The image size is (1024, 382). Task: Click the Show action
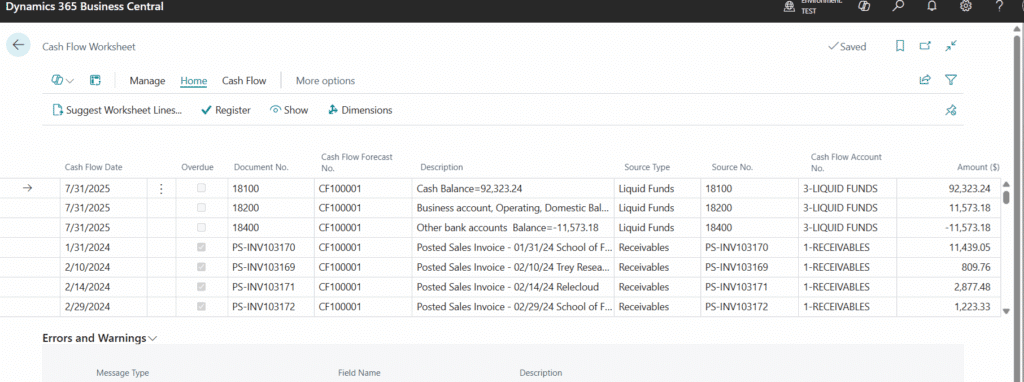(289, 110)
